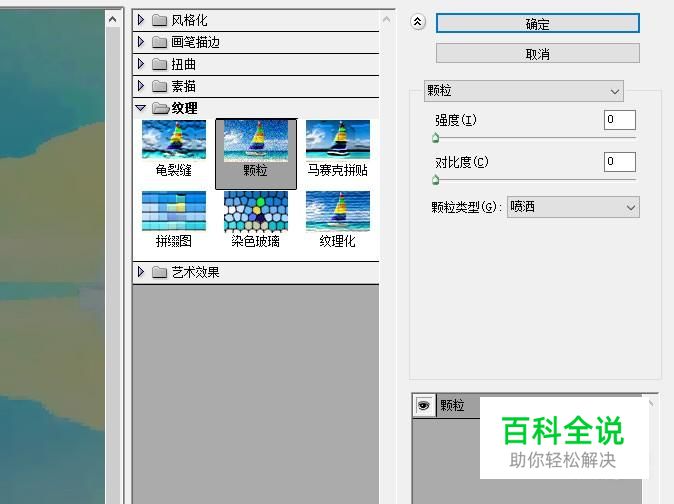
Task: Click the open 纹理 folder icon
Action: click(160, 108)
